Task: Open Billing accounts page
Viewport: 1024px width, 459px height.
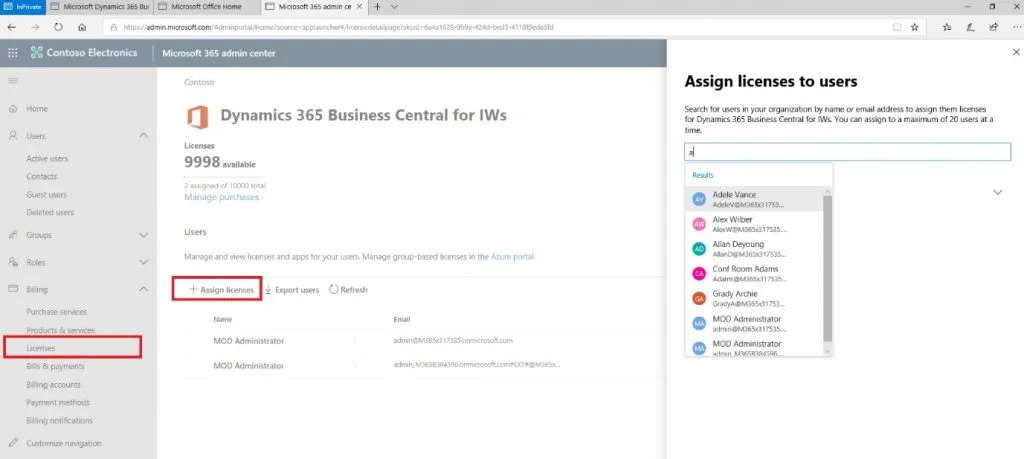Action: pos(54,385)
